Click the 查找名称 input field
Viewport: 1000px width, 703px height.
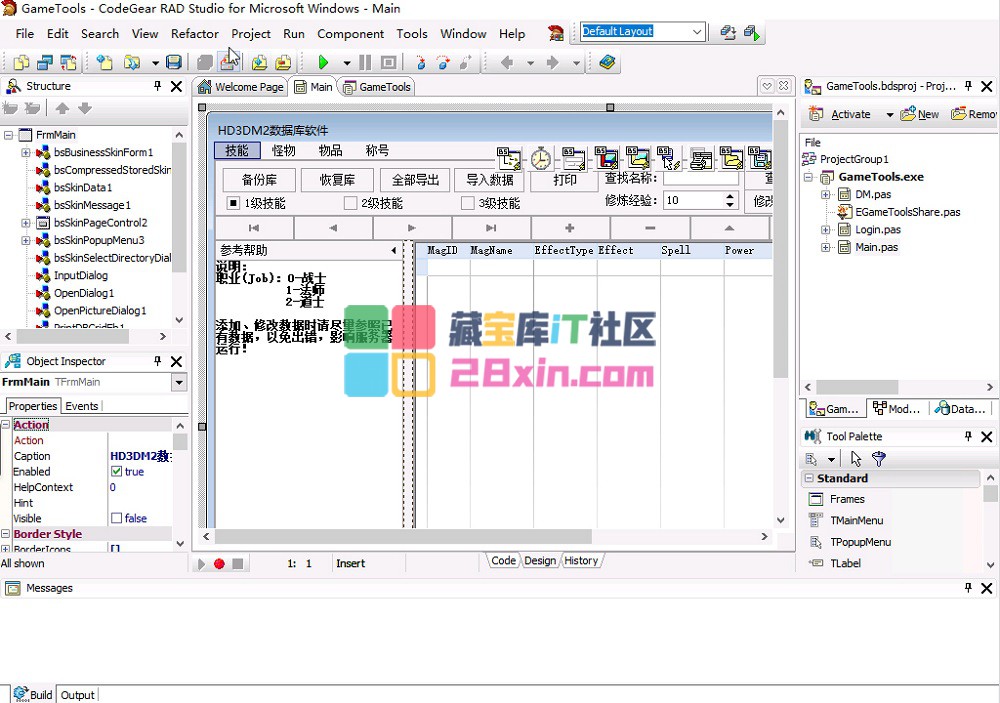(701, 178)
